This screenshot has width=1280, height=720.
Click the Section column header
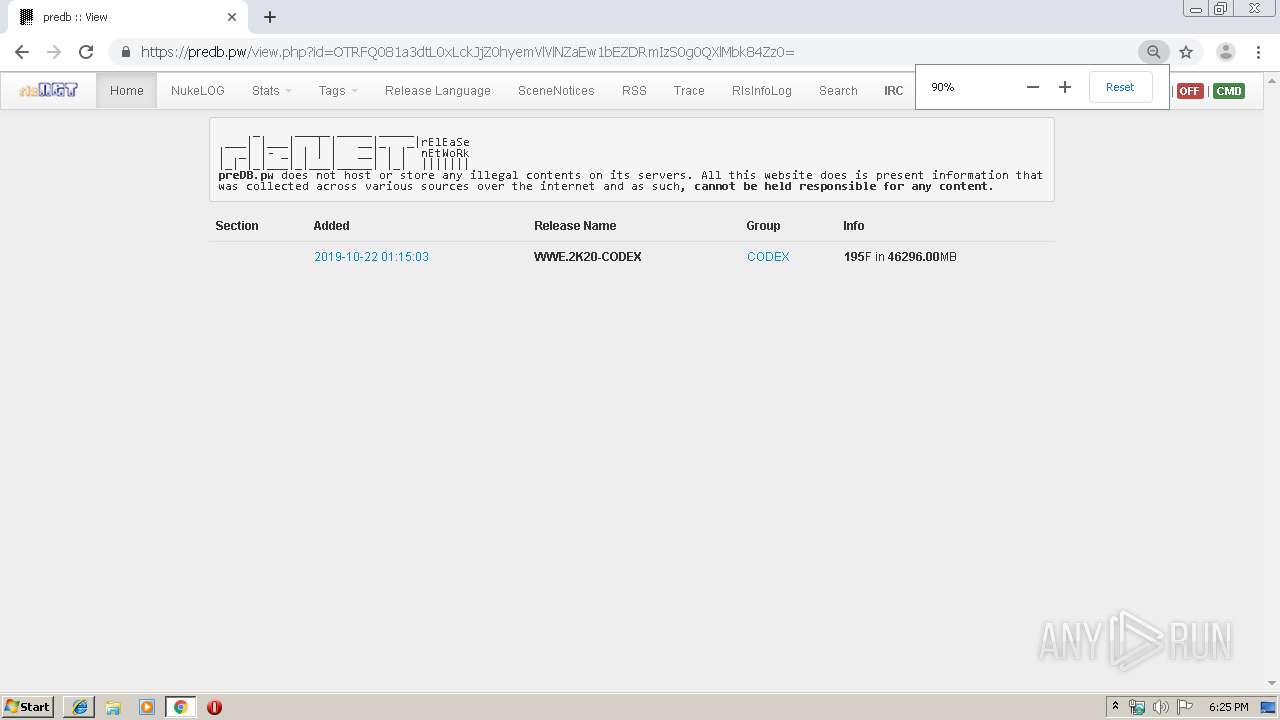pyautogui.click(x=237, y=226)
